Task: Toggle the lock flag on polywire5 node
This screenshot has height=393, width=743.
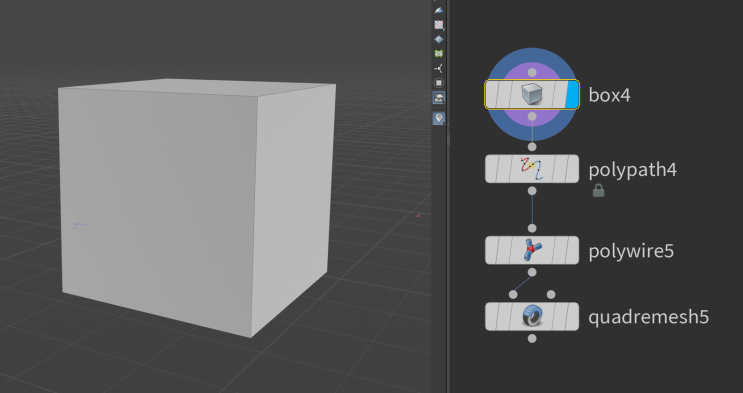Action: click(x=504, y=250)
